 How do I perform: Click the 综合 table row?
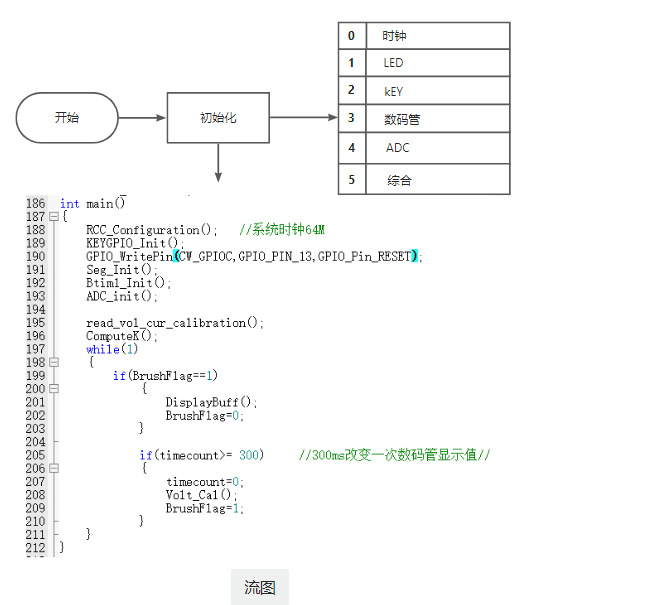pos(424,179)
